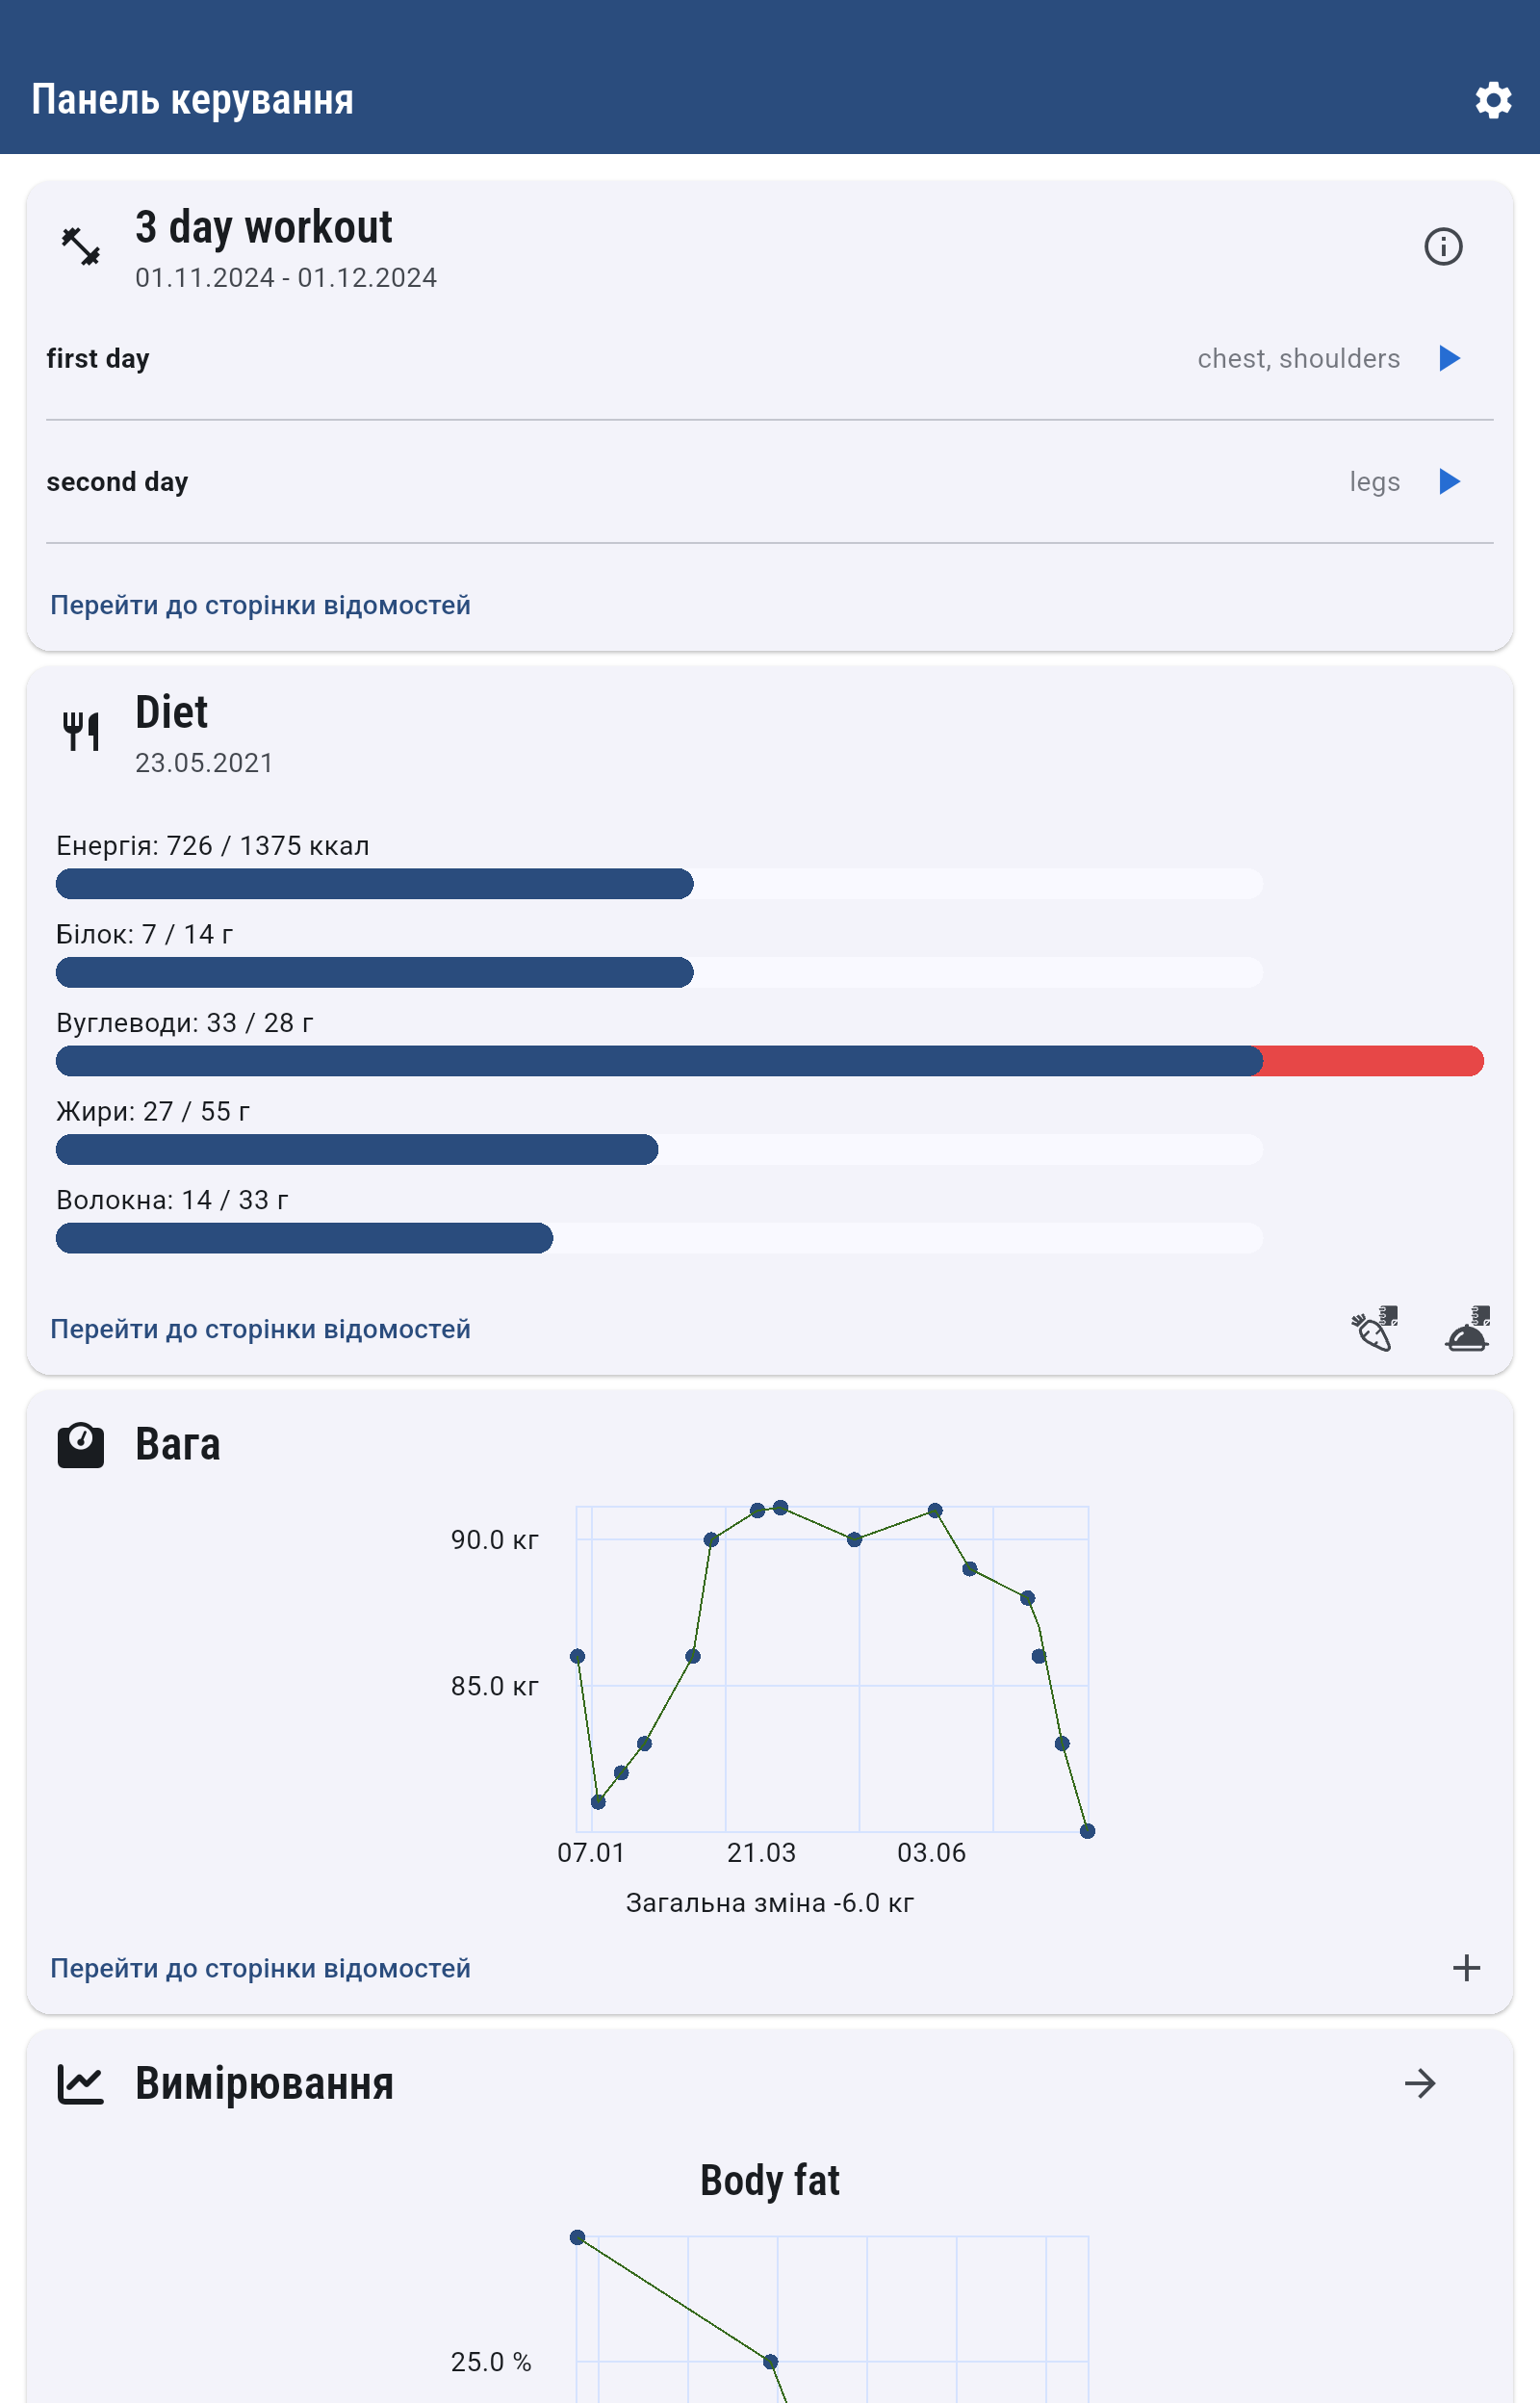
Task: Click the measurements chart line icon
Action: pyautogui.click(x=81, y=2084)
